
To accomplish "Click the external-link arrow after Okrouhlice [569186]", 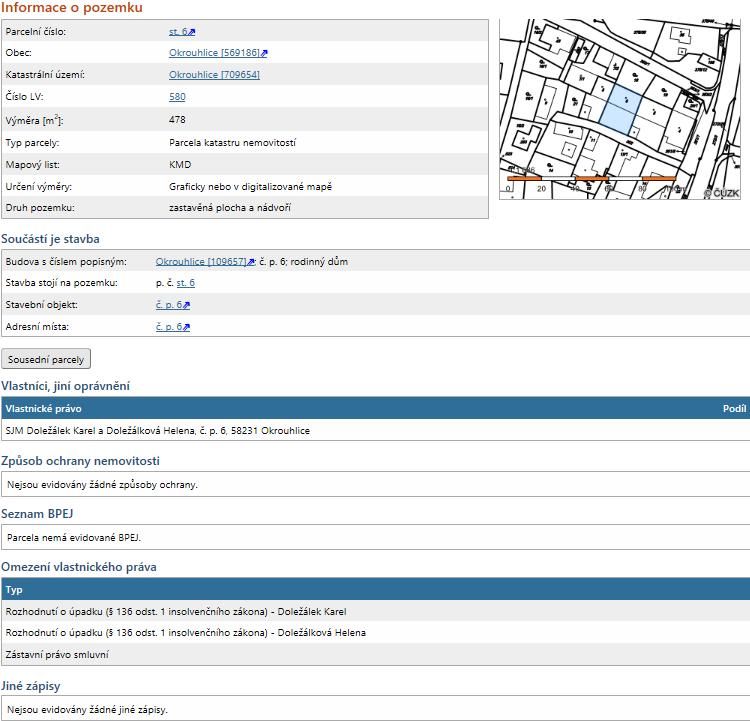I will point(264,53).
